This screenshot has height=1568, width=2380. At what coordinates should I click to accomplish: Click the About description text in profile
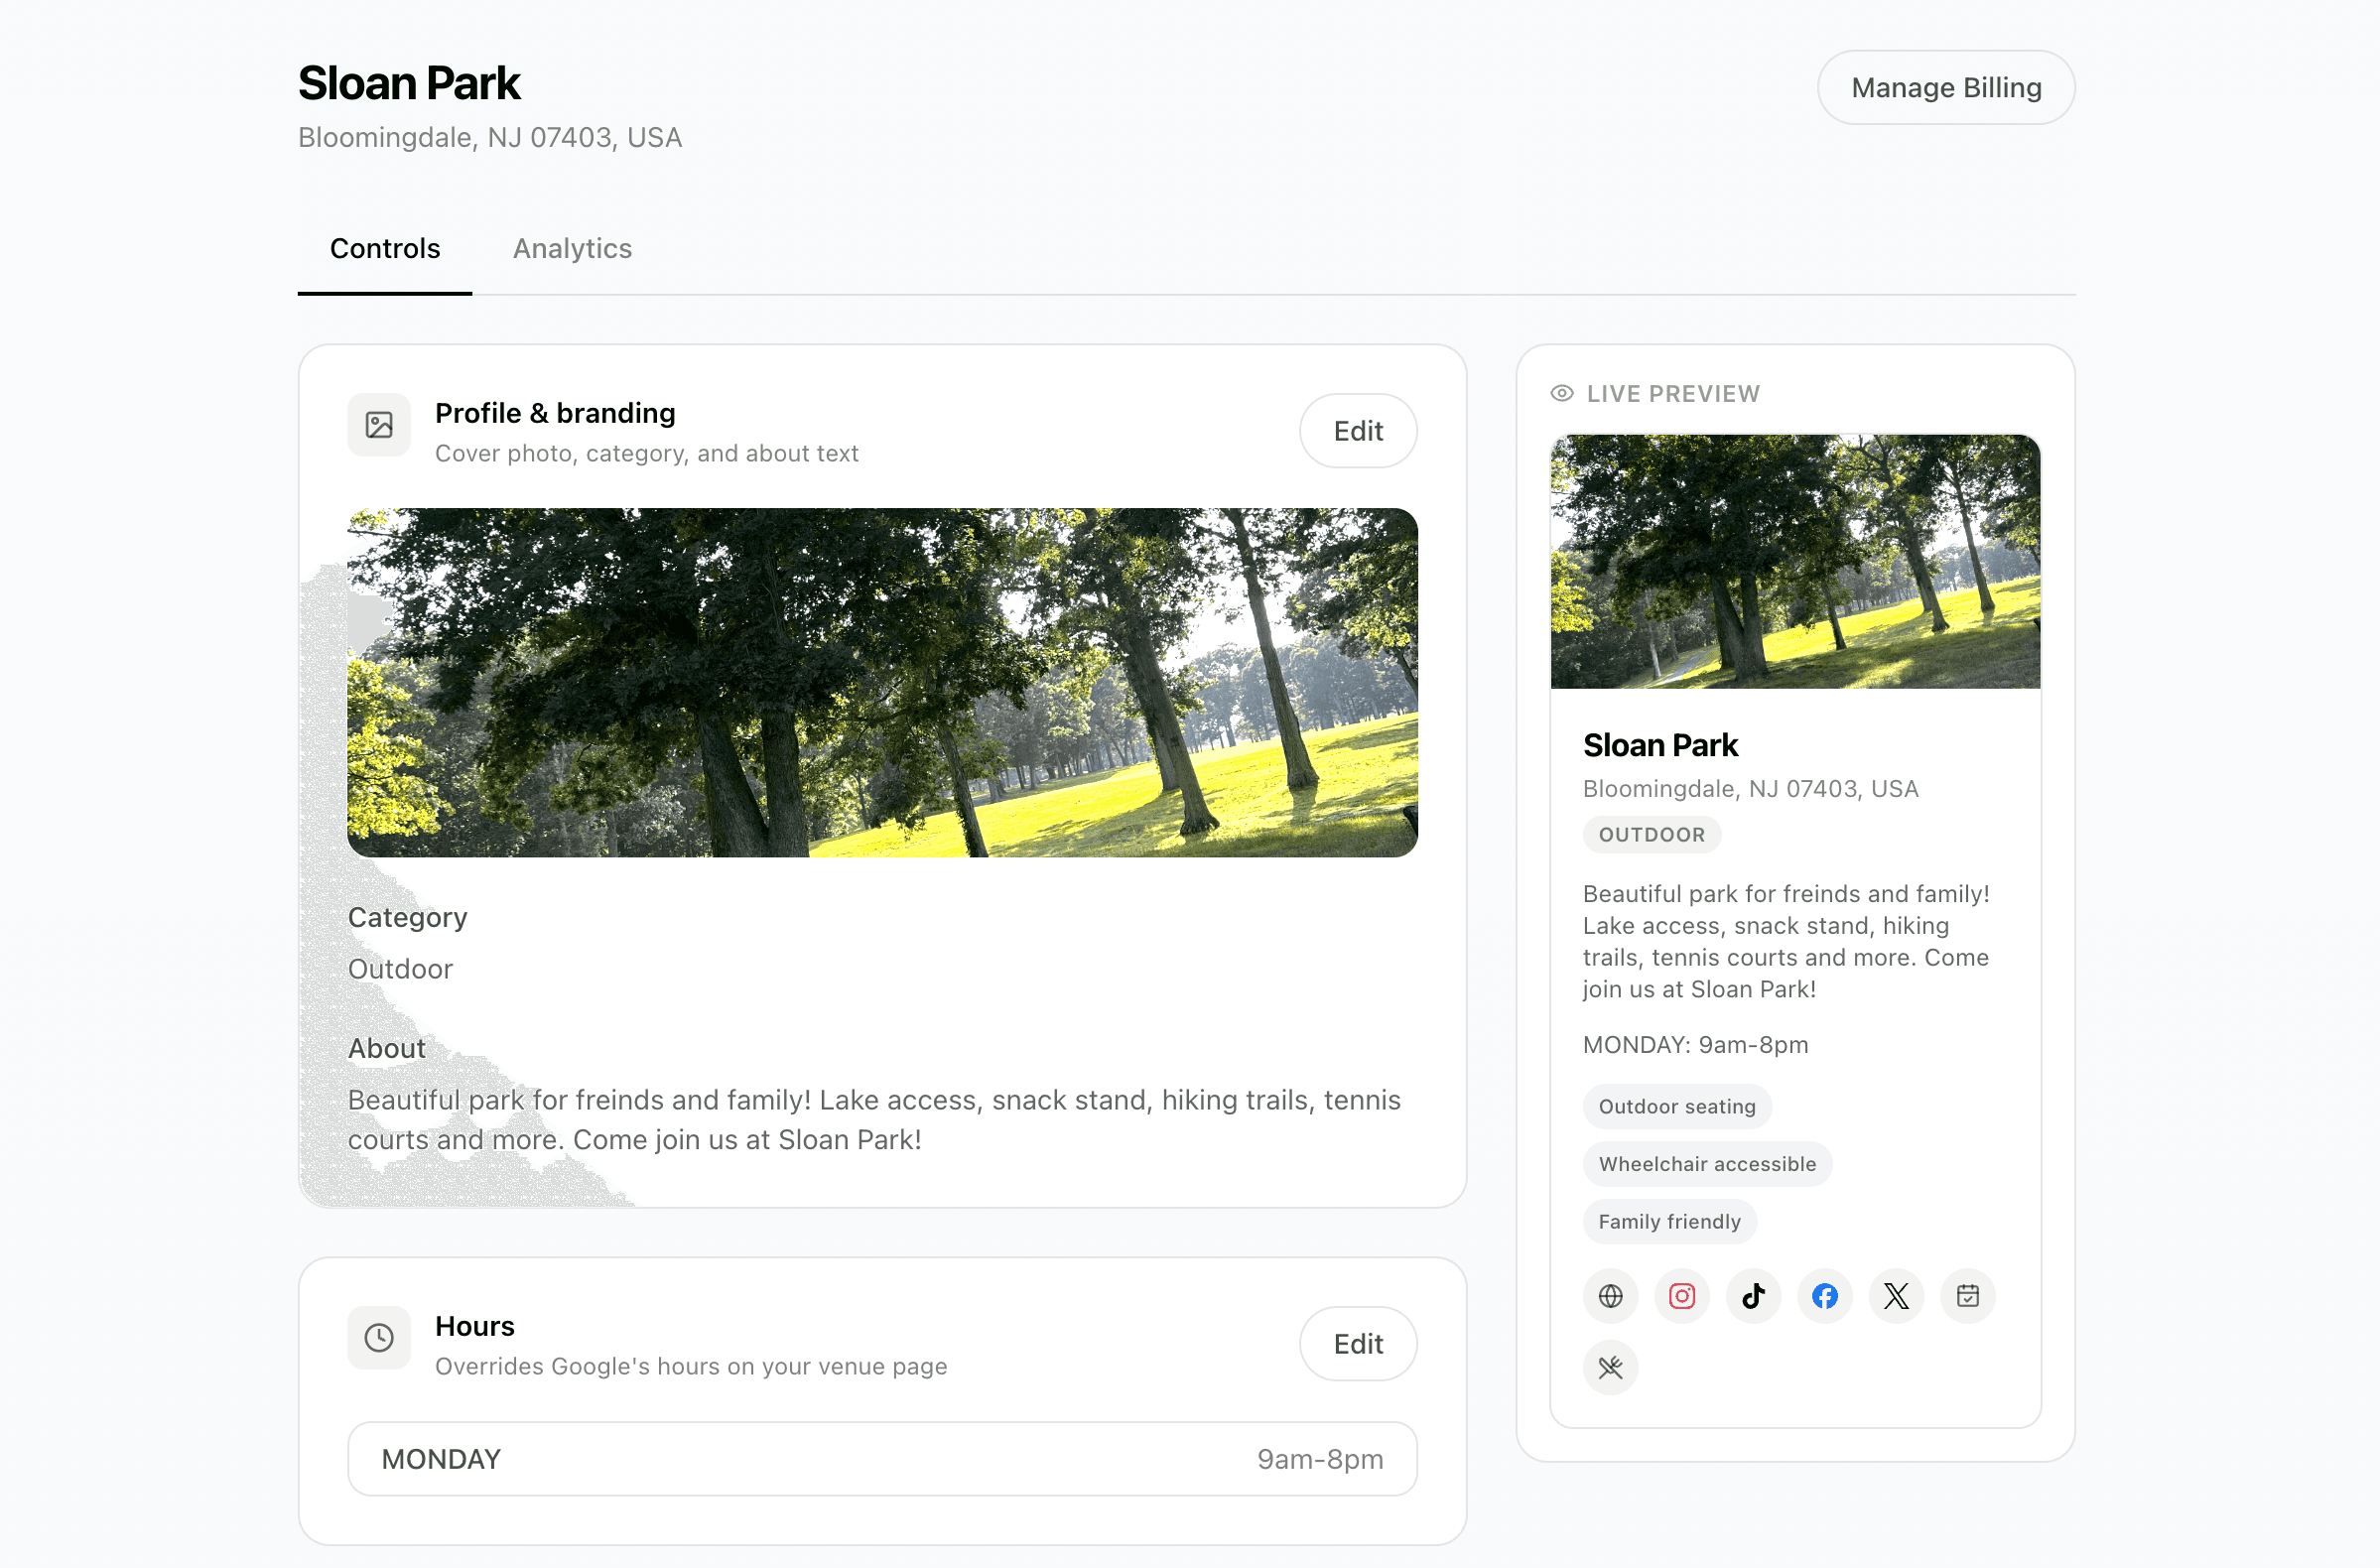click(x=874, y=1120)
